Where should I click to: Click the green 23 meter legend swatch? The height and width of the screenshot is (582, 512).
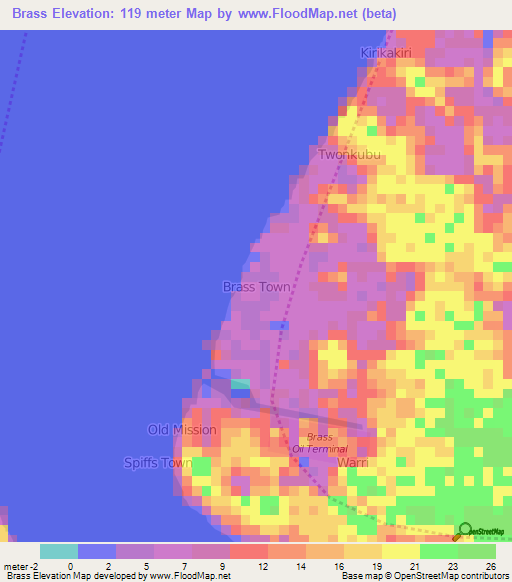point(439,551)
